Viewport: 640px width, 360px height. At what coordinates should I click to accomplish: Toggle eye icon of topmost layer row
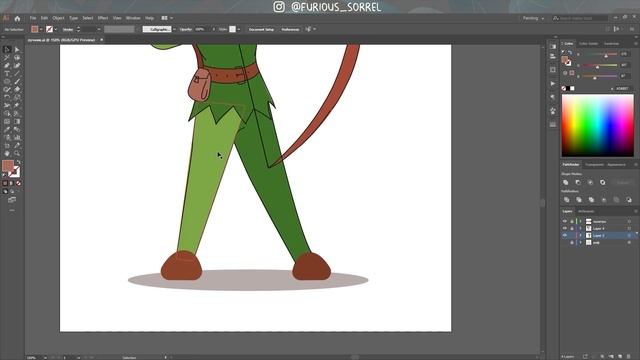pyautogui.click(x=565, y=222)
